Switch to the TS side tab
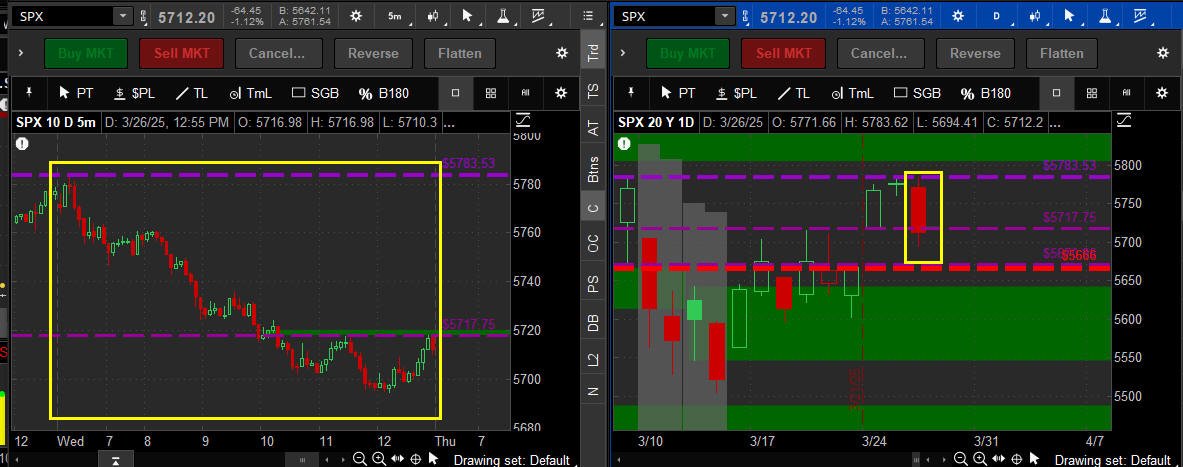 (x=593, y=91)
